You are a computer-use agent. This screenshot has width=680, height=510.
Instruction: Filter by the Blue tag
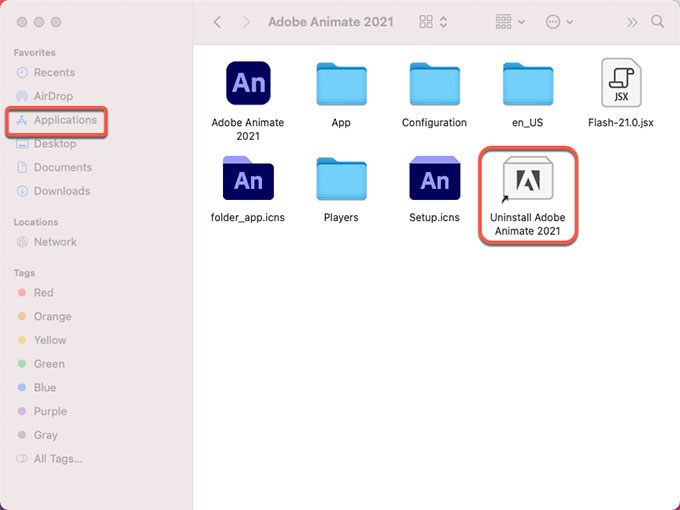pos(36,387)
